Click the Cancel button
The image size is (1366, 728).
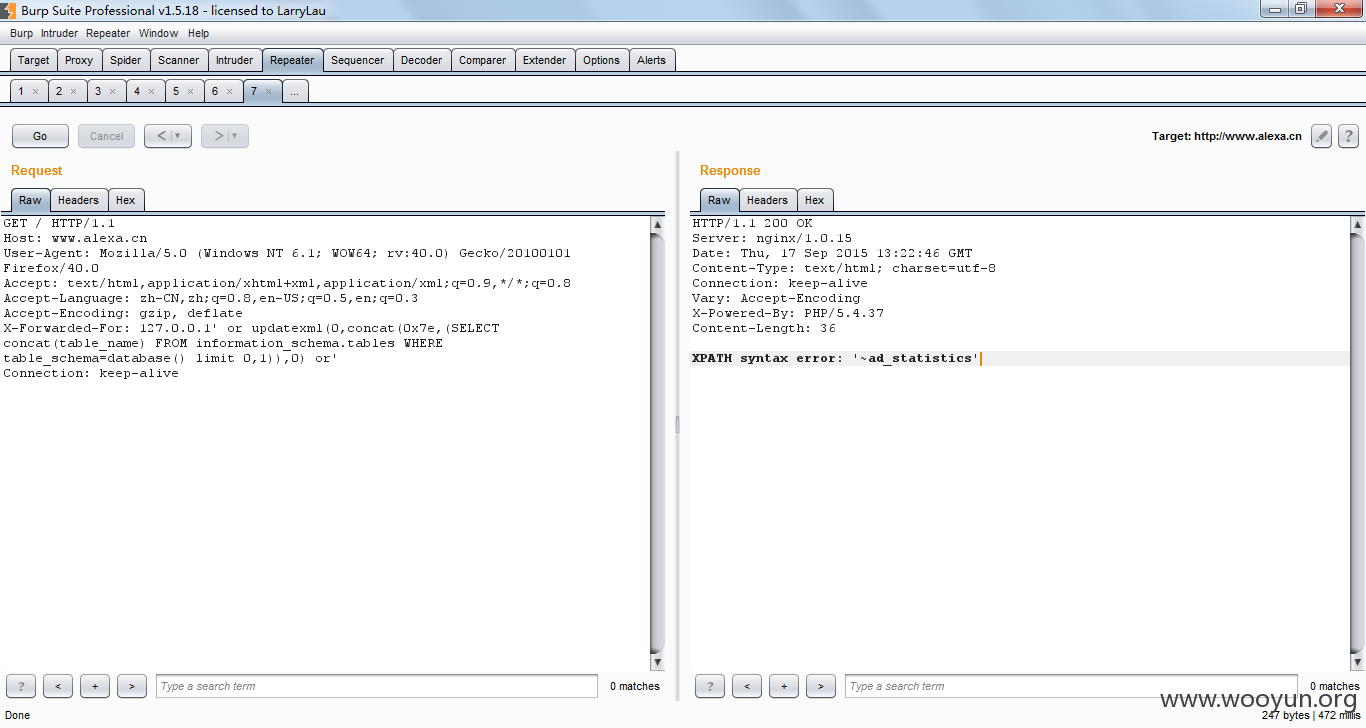107,136
